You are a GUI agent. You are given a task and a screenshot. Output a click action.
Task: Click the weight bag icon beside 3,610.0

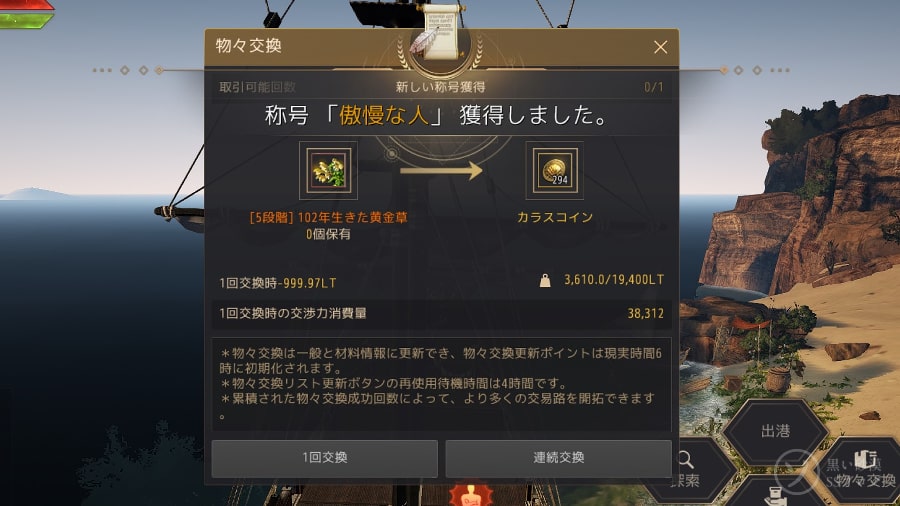tap(545, 280)
